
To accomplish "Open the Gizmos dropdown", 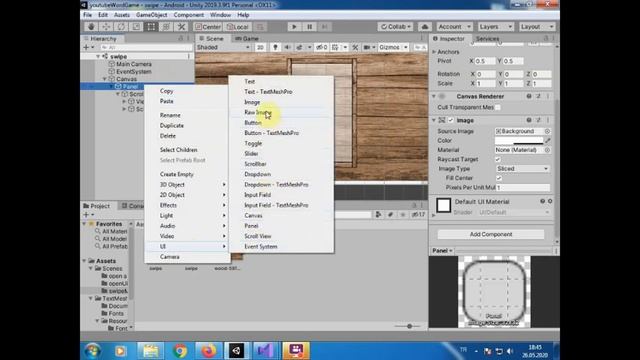I will click(393, 47).
